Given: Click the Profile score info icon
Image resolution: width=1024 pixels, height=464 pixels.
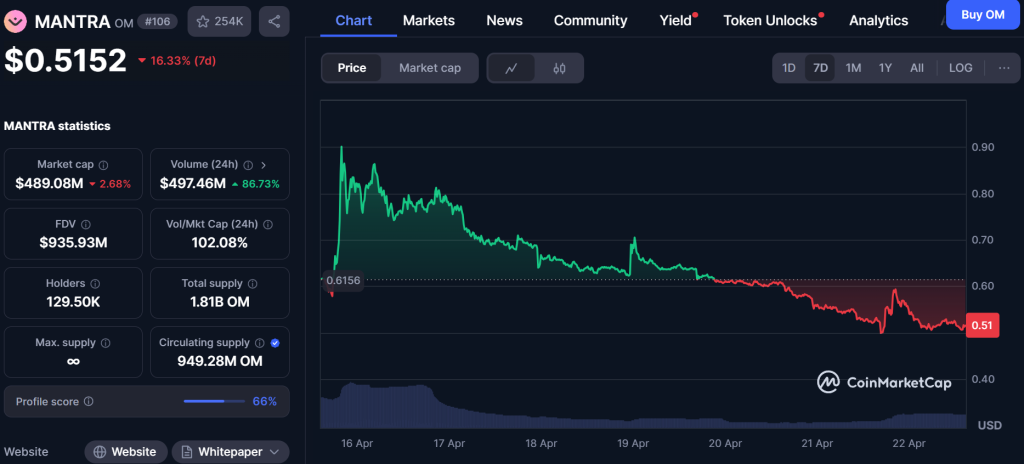Looking at the screenshot, I should pos(89,402).
